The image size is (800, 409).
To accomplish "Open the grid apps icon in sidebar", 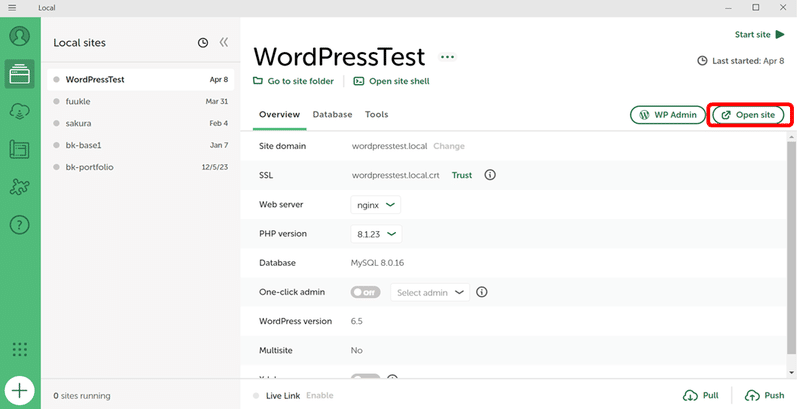I will coord(20,349).
